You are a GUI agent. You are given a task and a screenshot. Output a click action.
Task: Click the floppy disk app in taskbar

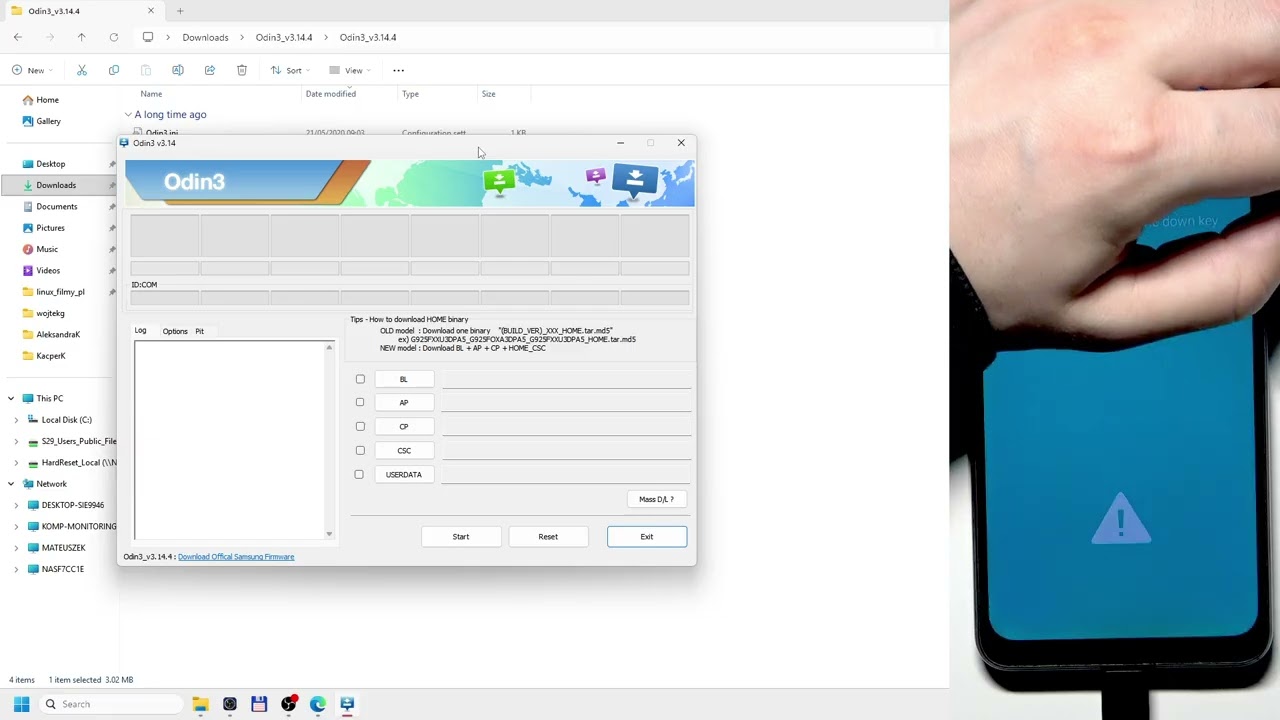[259, 704]
